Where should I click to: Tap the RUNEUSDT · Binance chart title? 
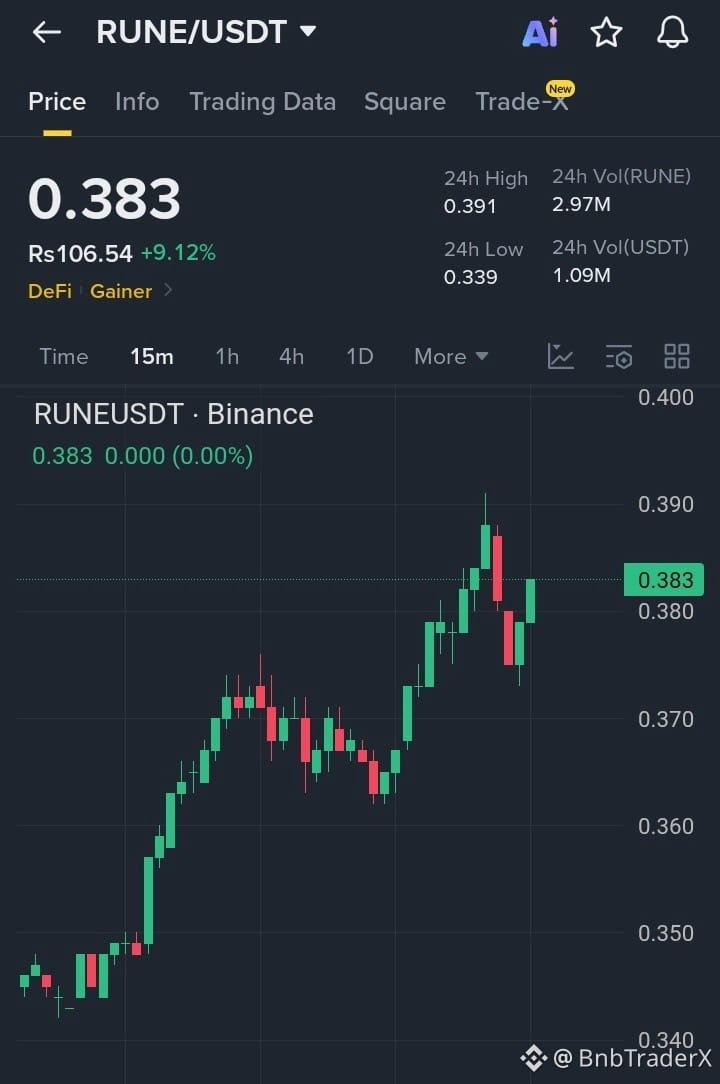coord(174,414)
